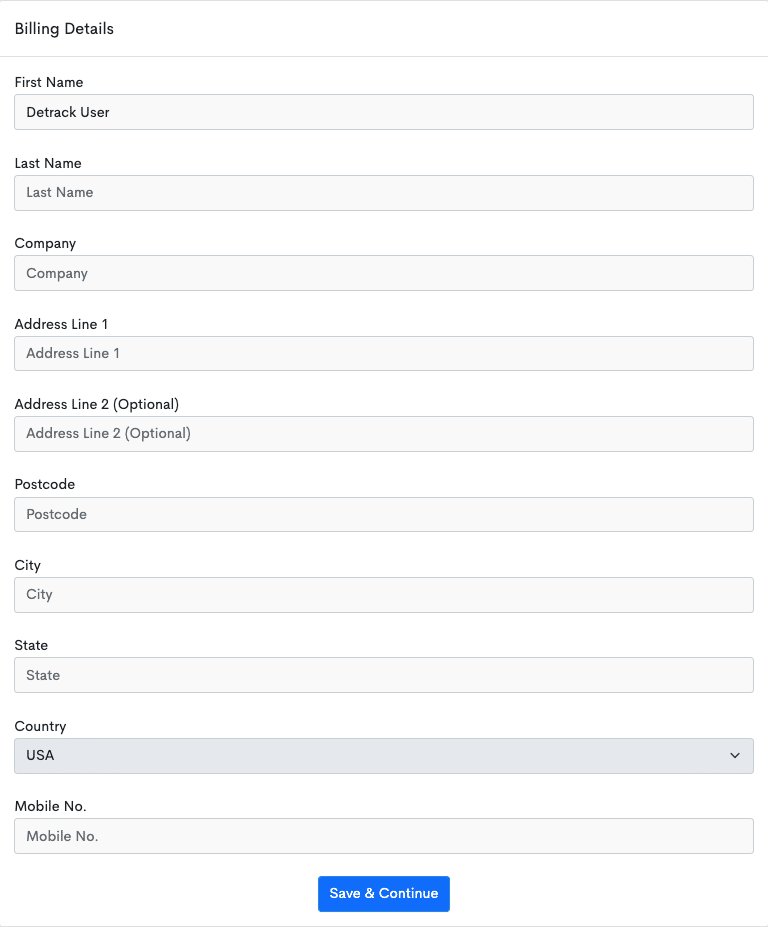Click the Postcode input box

coord(384,514)
